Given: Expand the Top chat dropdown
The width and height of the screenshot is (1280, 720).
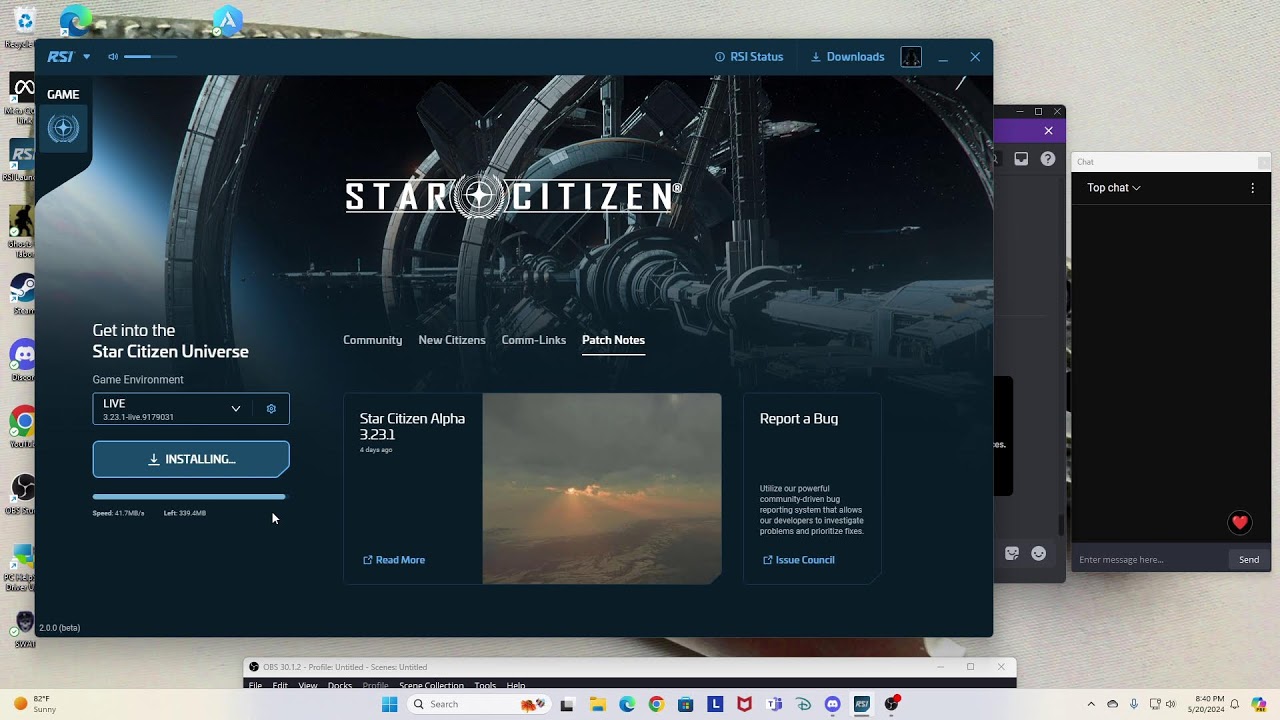Looking at the screenshot, I should pyautogui.click(x=1114, y=188).
